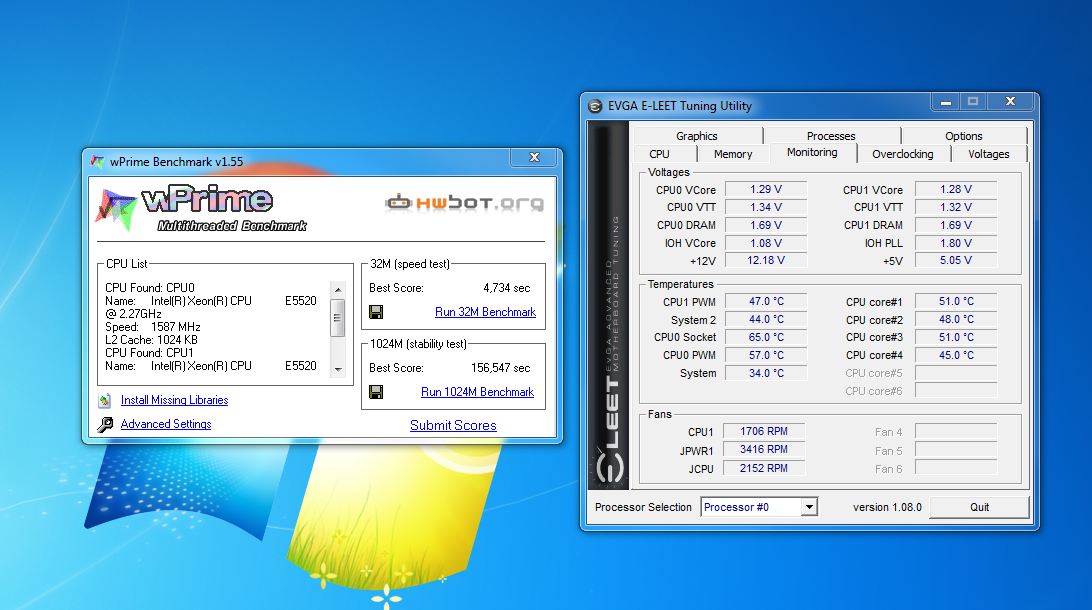1092x610 pixels.
Task: Click the CPU1 VCore 1.28 V value
Action: (956, 189)
